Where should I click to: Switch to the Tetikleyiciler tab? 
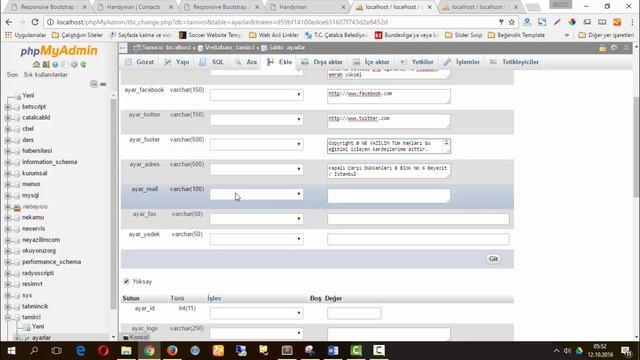coord(514,62)
